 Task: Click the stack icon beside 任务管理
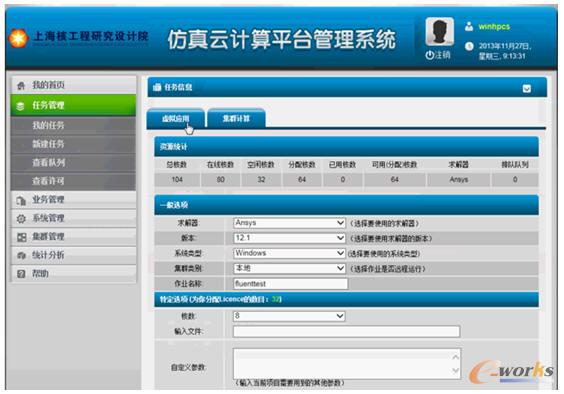pos(21,106)
